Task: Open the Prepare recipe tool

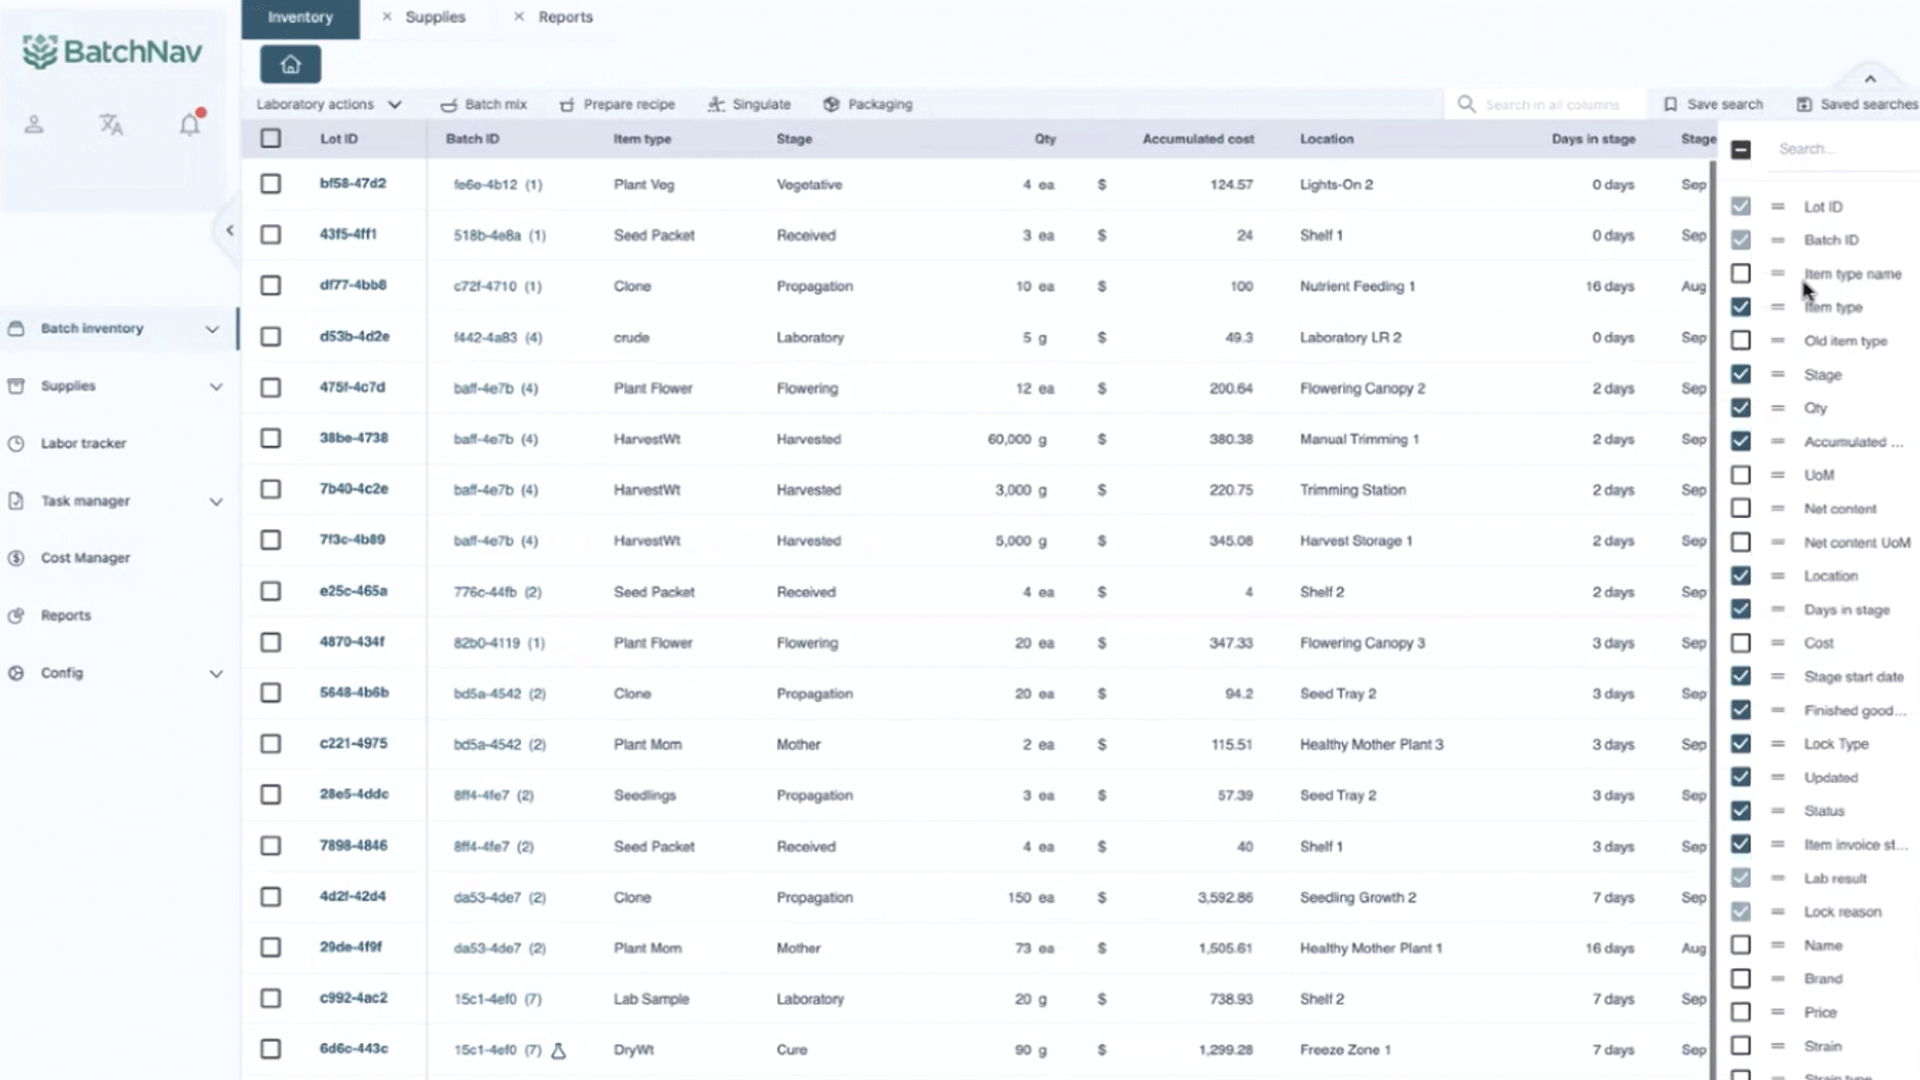Action: pos(617,104)
